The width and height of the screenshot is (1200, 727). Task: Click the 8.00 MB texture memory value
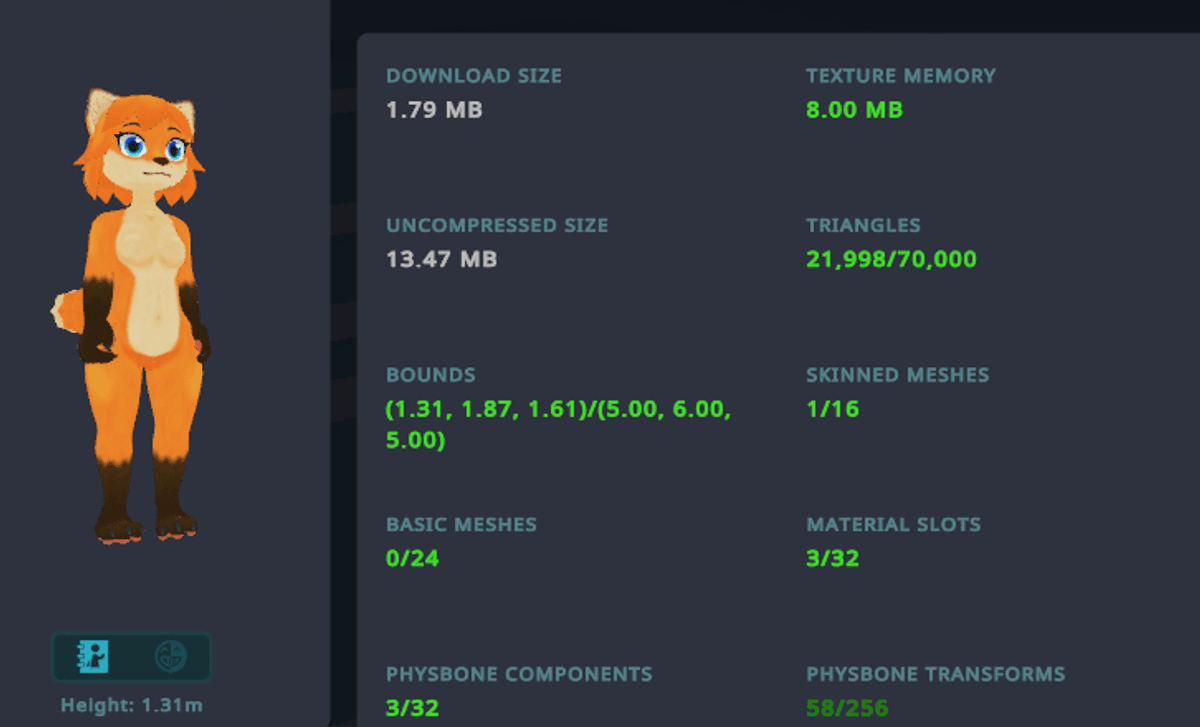(854, 110)
